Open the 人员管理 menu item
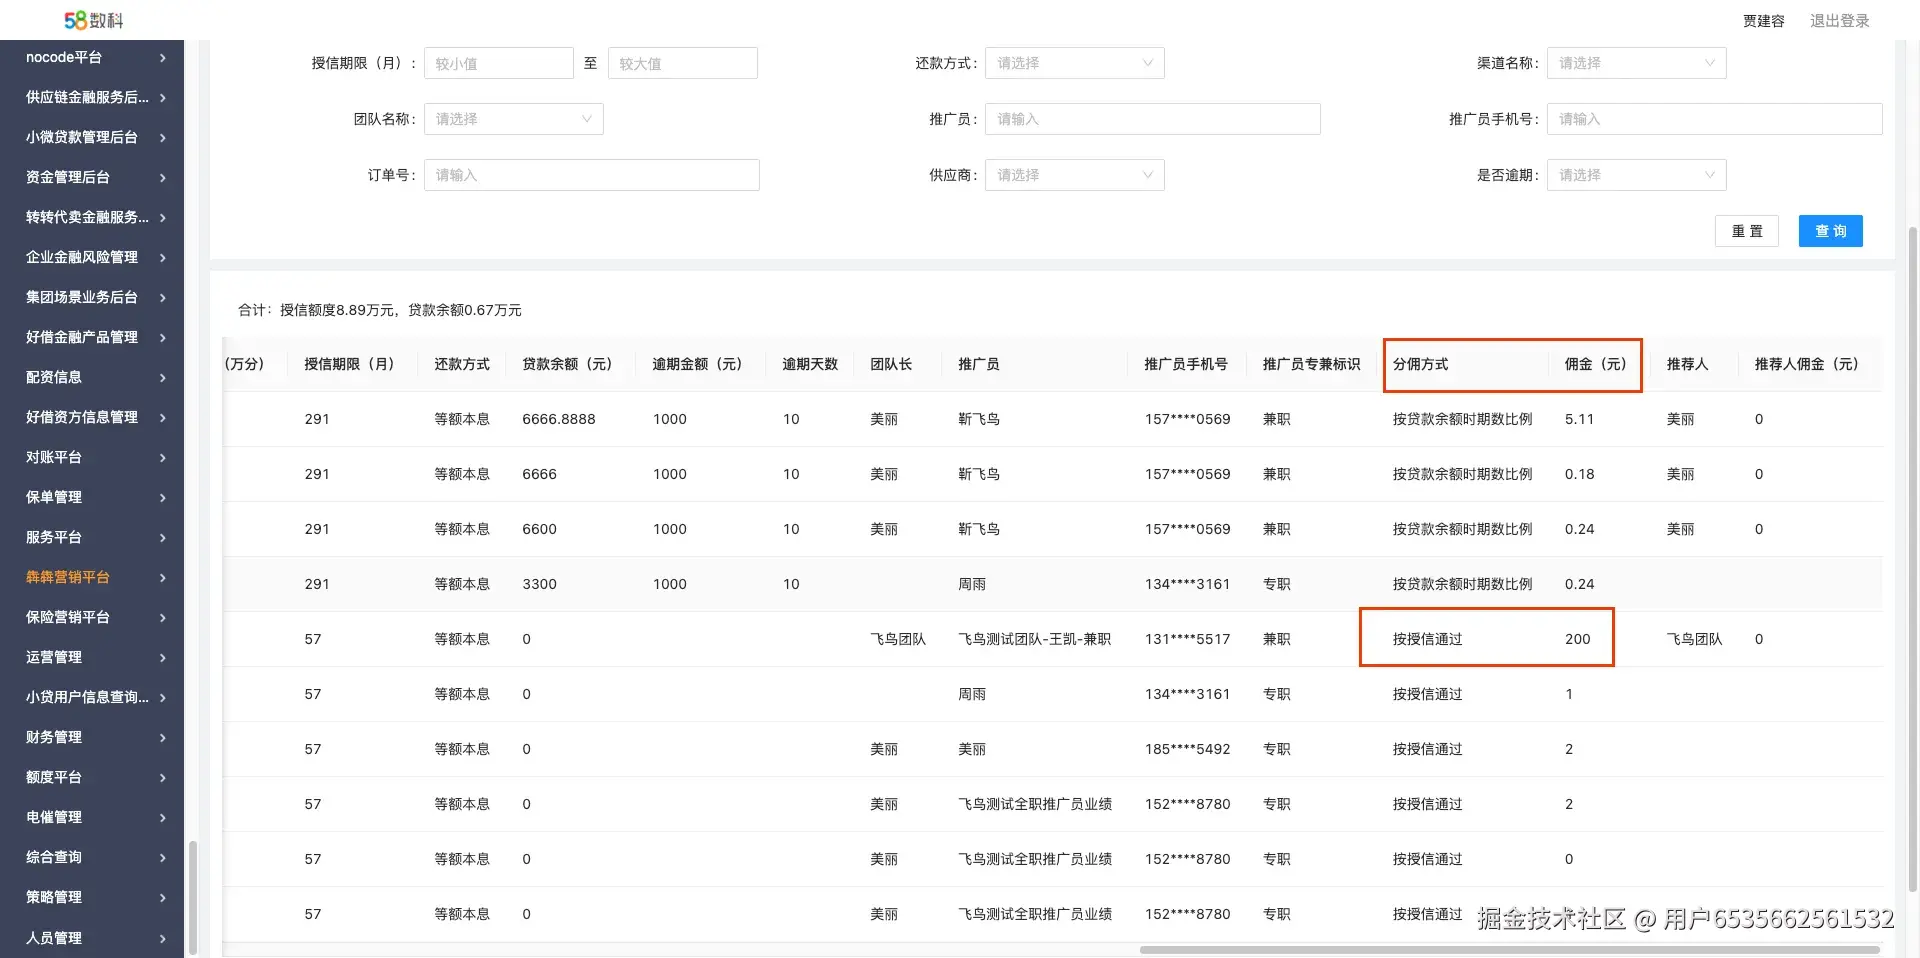This screenshot has height=958, width=1920. pos(92,938)
